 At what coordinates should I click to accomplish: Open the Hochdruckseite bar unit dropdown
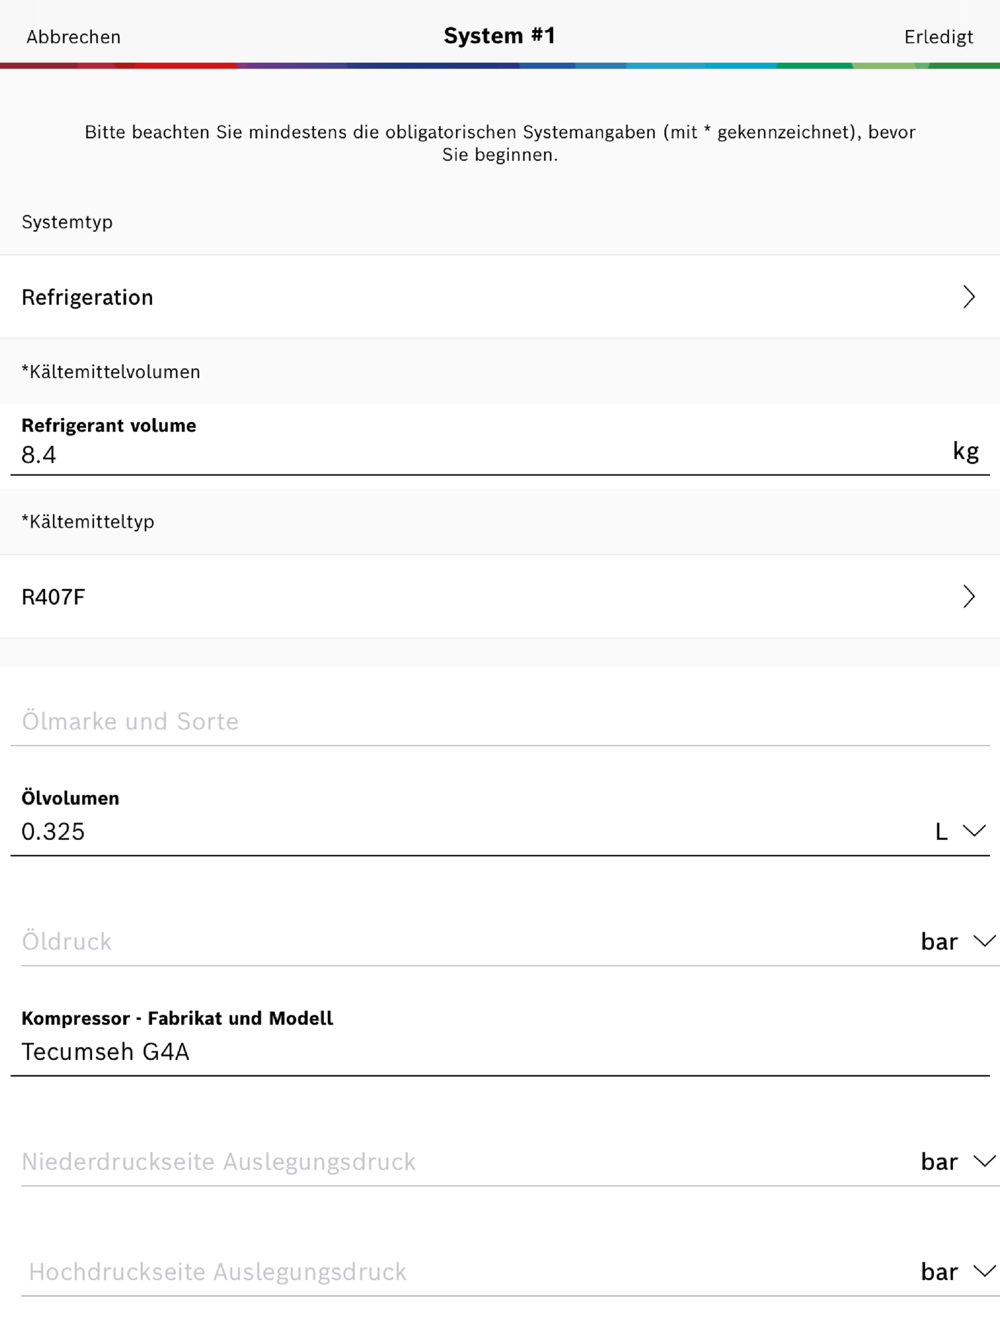[x=958, y=1272]
